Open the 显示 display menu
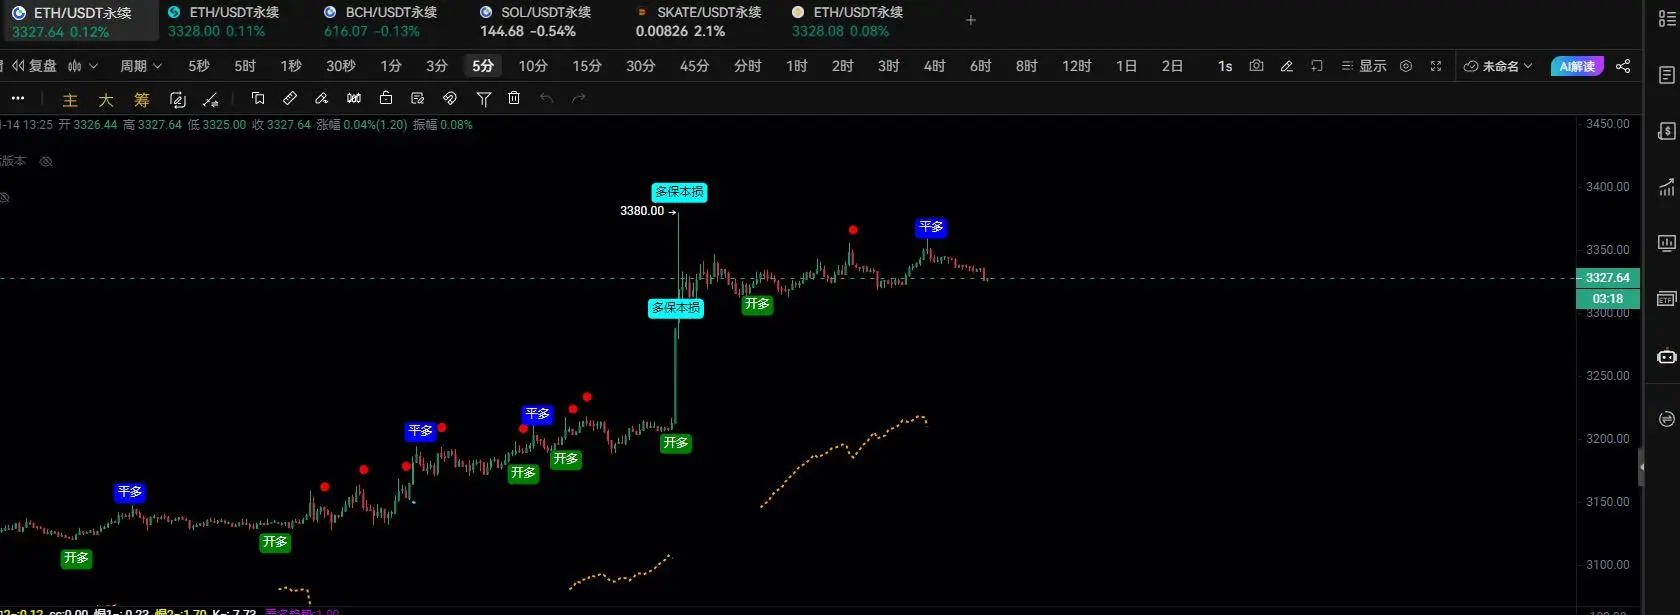Screen dimensions: 1680x615 pos(1364,66)
